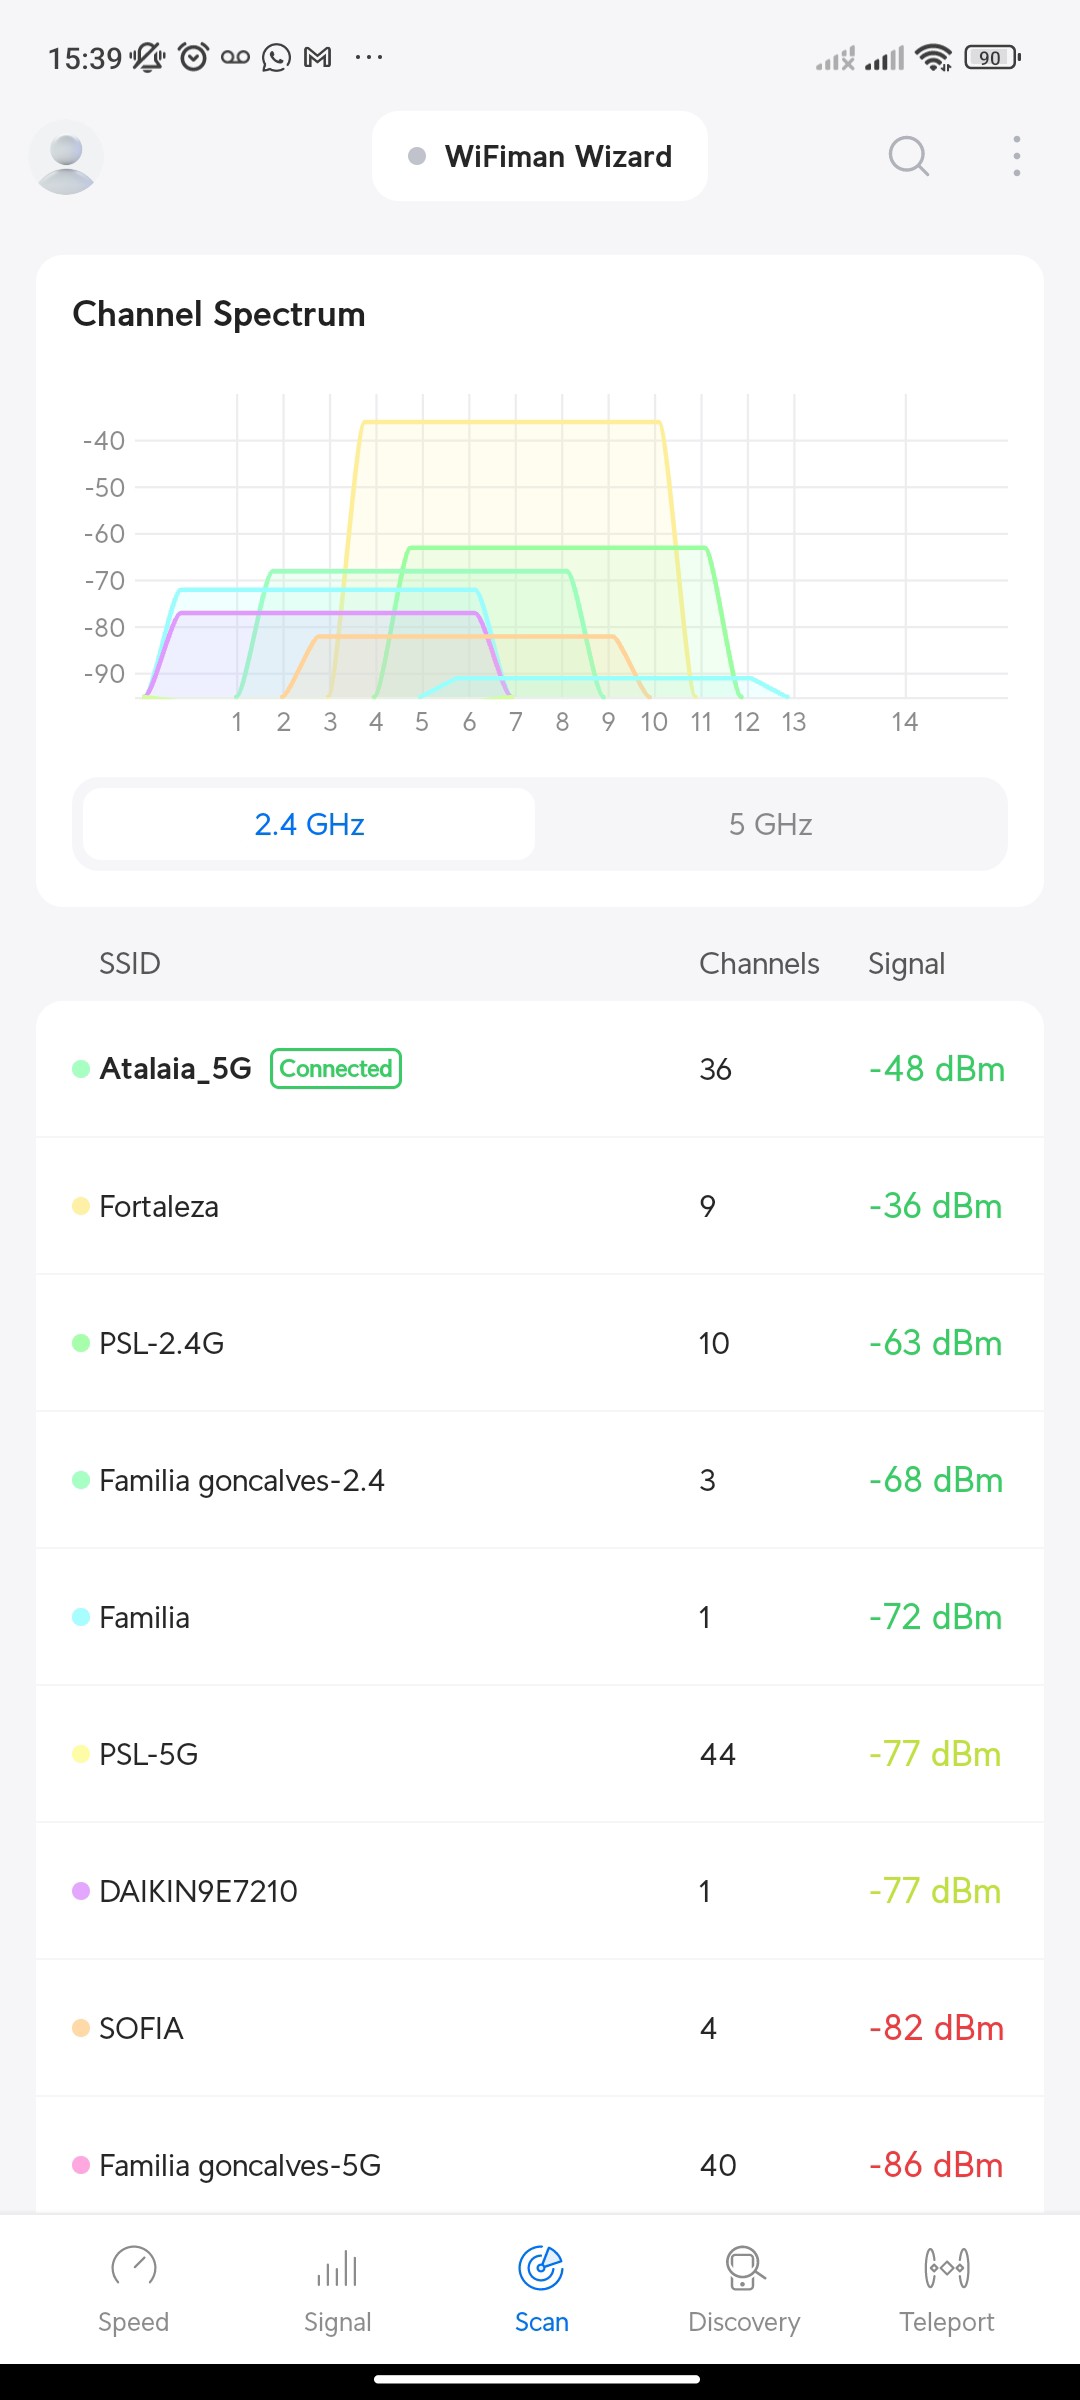Viewport: 1080px width, 2400px height.
Task: Sort by the Channels column header
Action: (x=759, y=963)
